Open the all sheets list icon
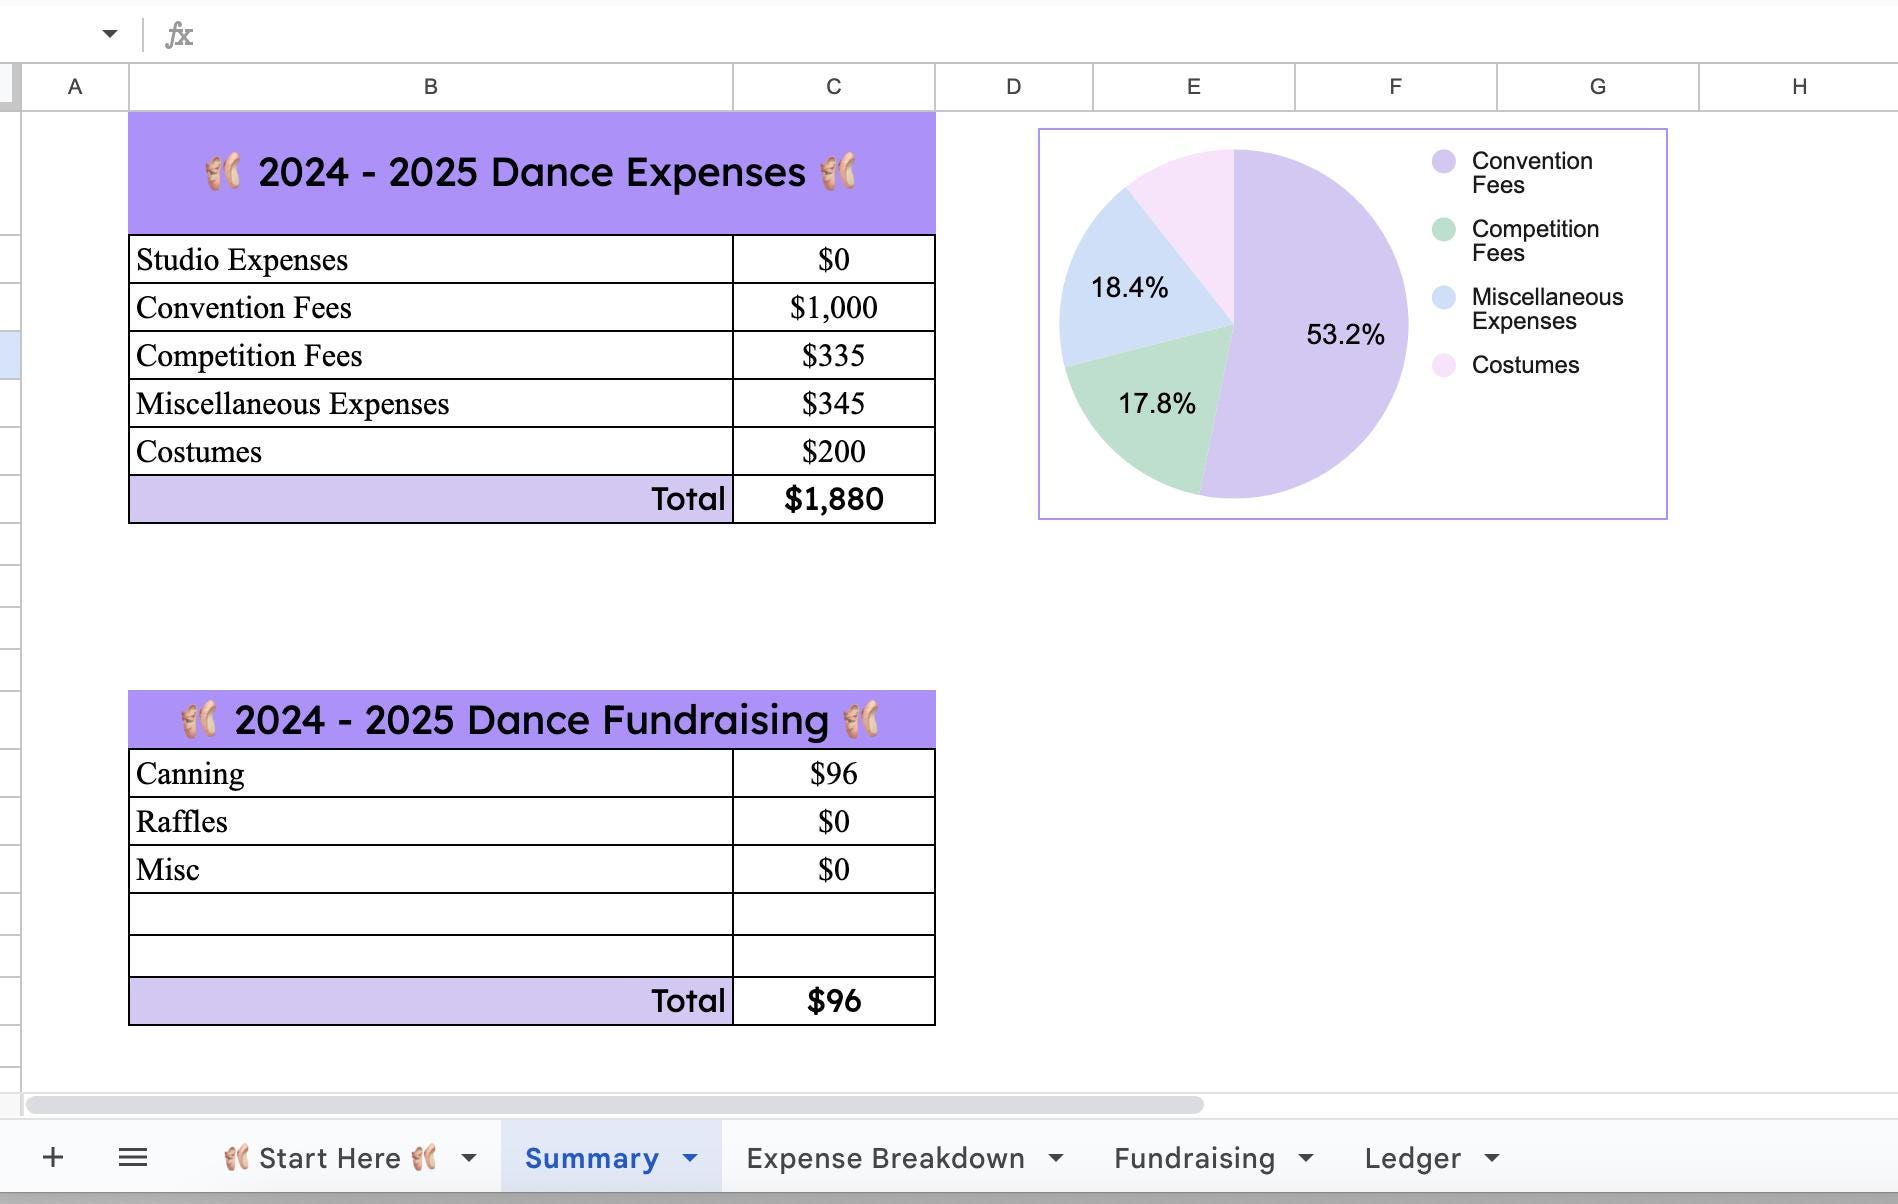The image size is (1898, 1204). pyautogui.click(x=133, y=1157)
